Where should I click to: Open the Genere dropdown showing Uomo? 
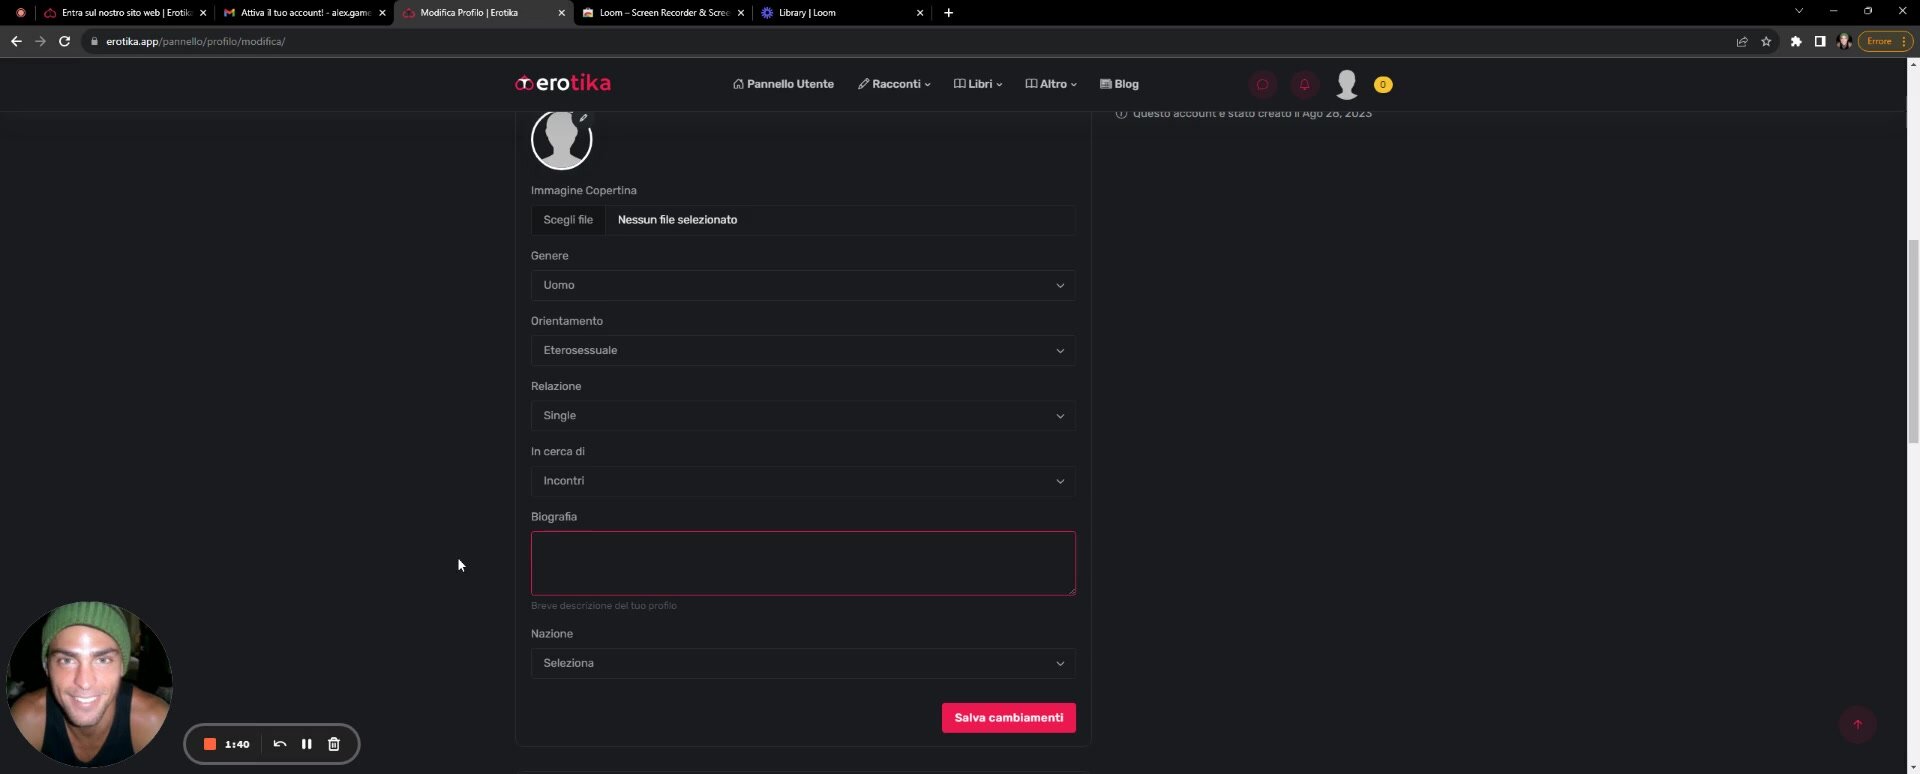pyautogui.click(x=802, y=285)
